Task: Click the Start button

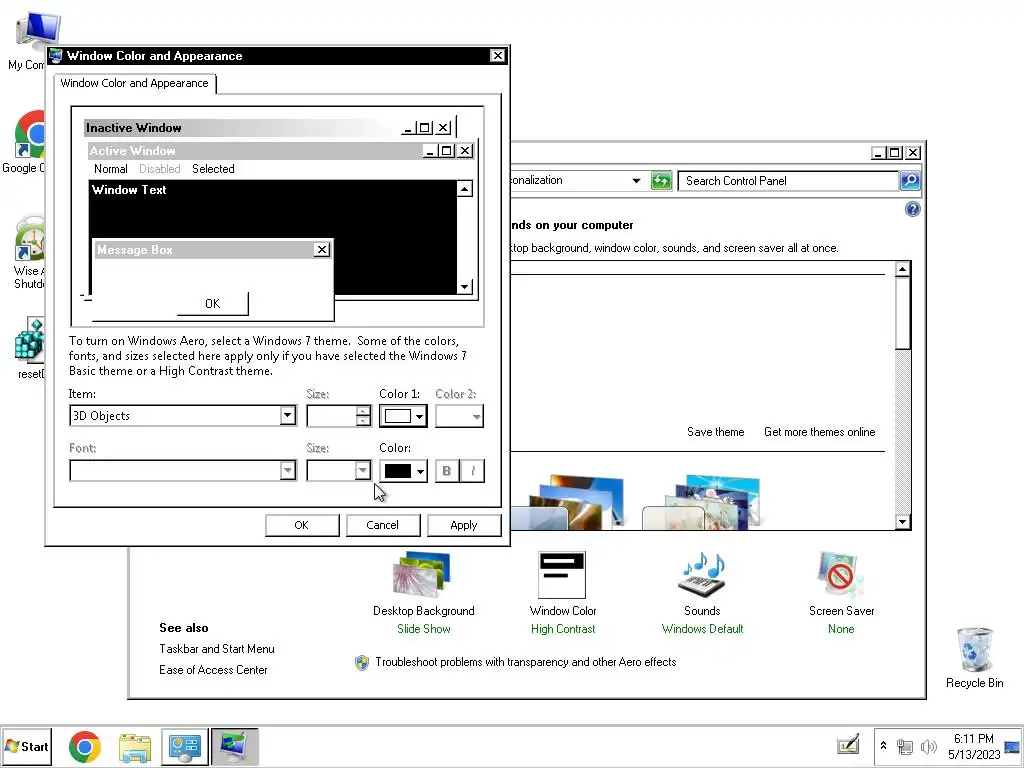Action: 27,747
